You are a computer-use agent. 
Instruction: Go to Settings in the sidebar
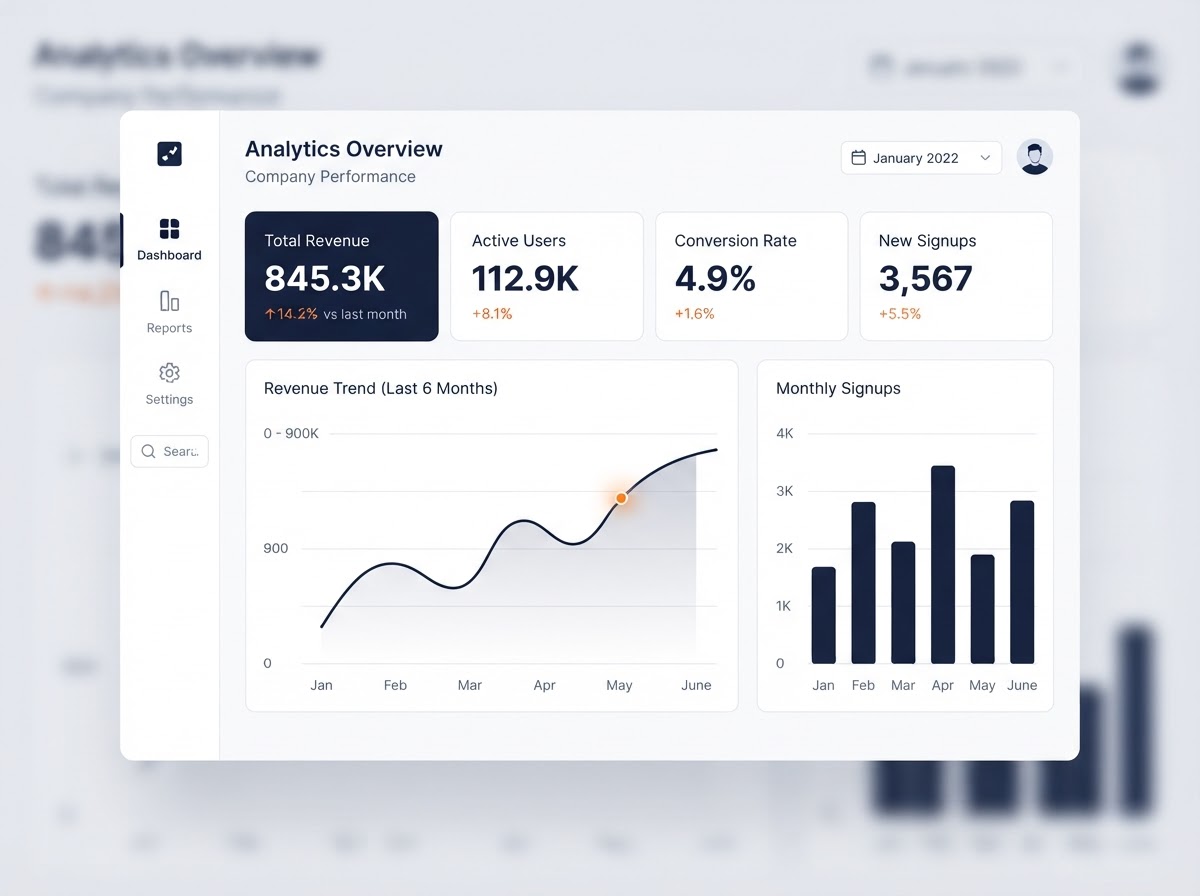click(x=169, y=384)
